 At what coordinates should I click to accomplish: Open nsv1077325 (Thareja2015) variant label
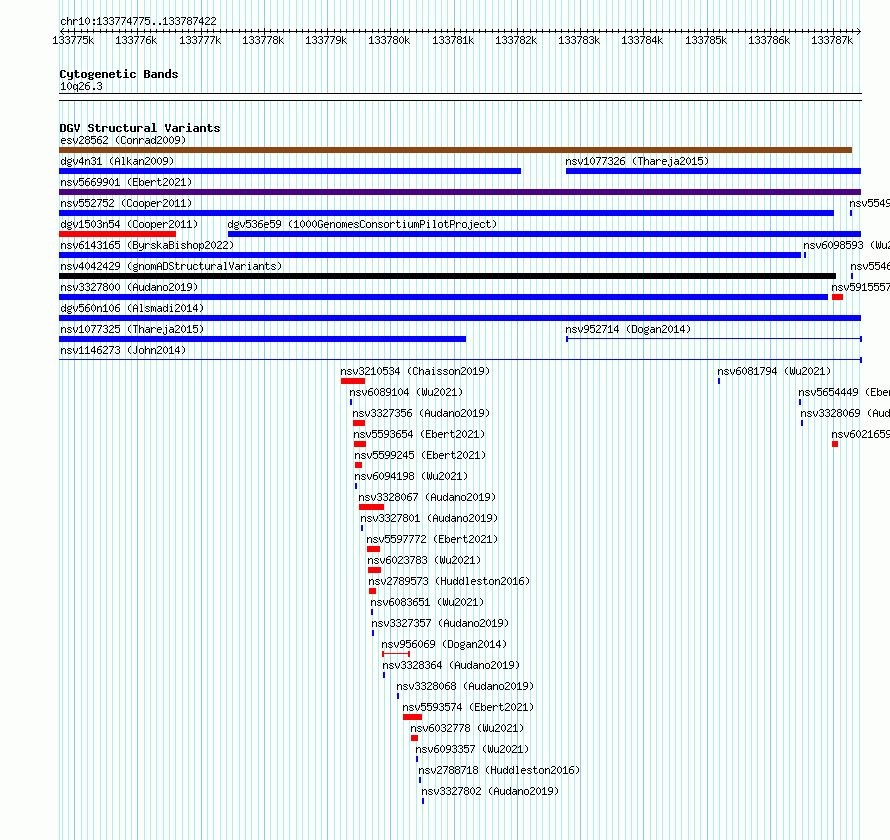(x=132, y=329)
